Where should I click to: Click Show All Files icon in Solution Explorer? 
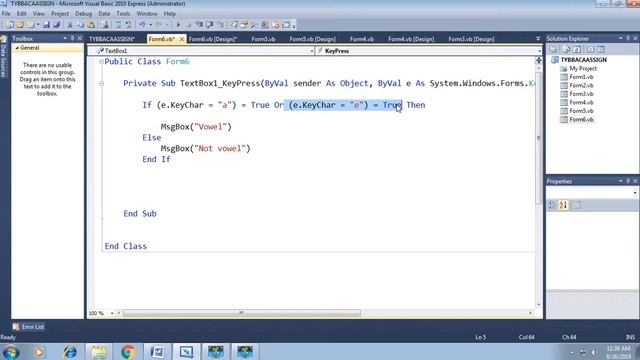(567, 49)
